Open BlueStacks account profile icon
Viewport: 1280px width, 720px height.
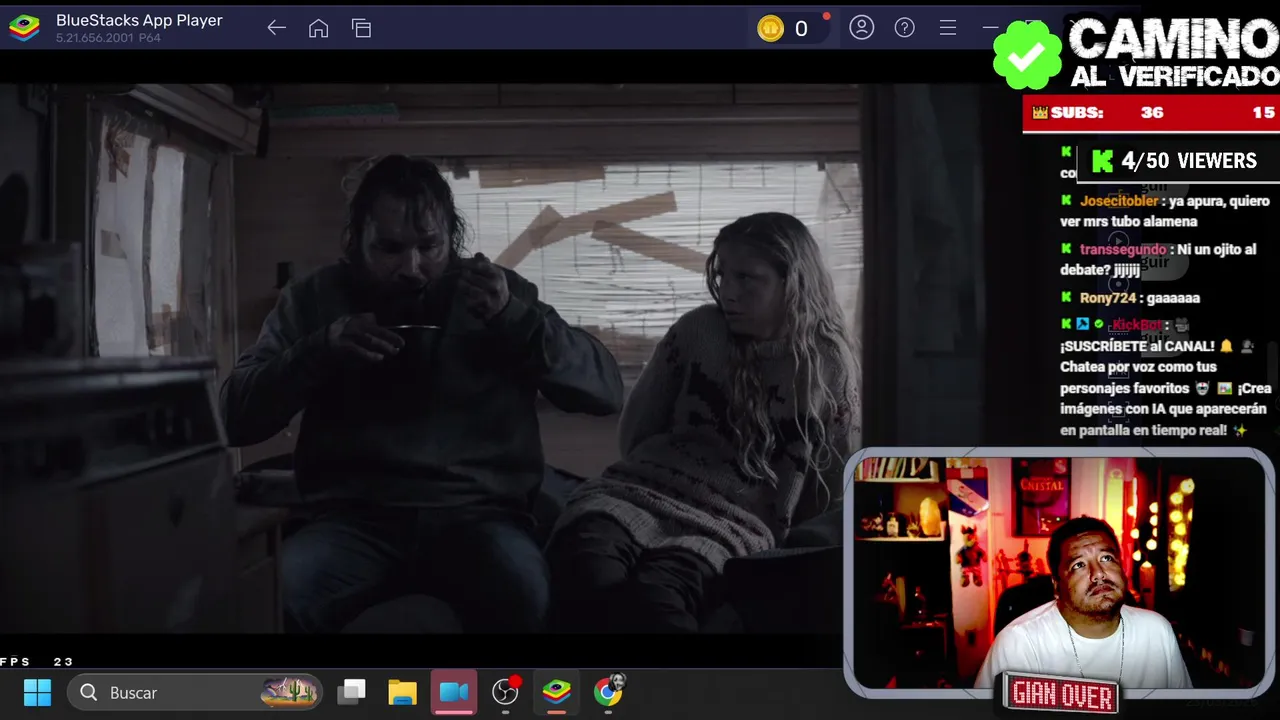(x=862, y=28)
